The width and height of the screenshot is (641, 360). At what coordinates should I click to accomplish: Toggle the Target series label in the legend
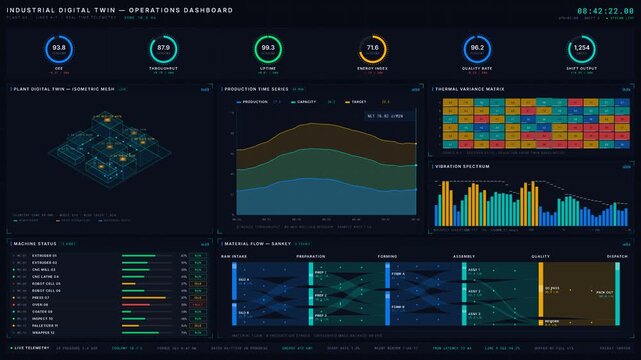(x=359, y=102)
